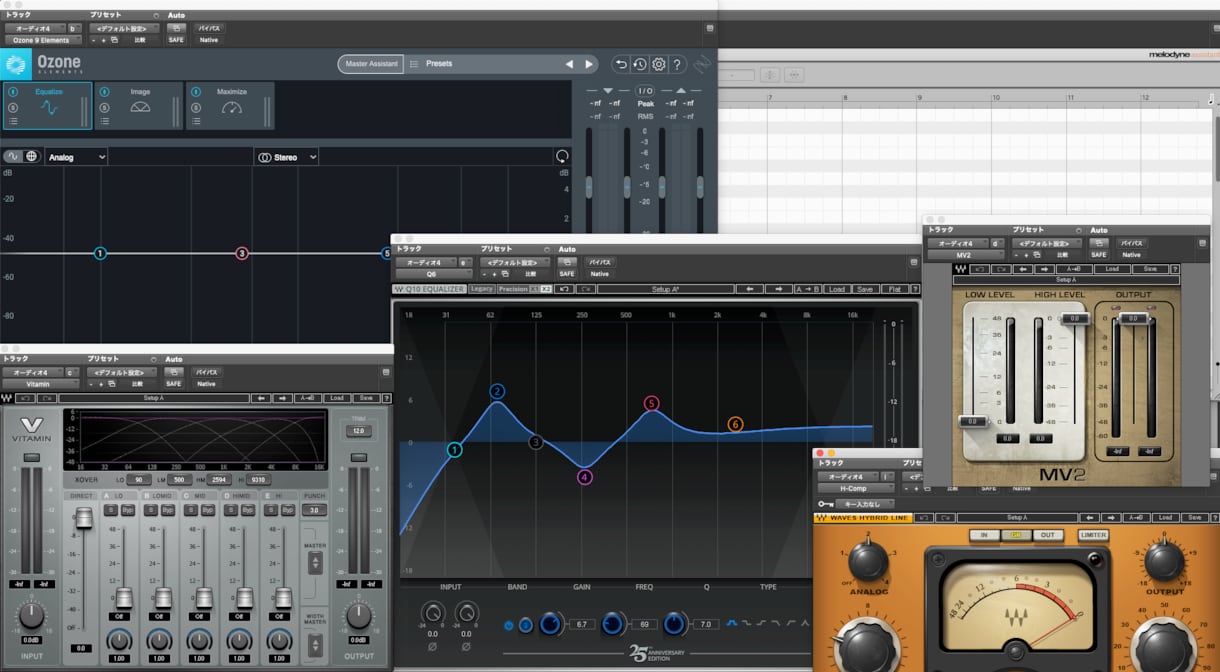The width and height of the screenshot is (1220, 672).
Task: Select Ozone EQ node 3
Action: coord(242,253)
